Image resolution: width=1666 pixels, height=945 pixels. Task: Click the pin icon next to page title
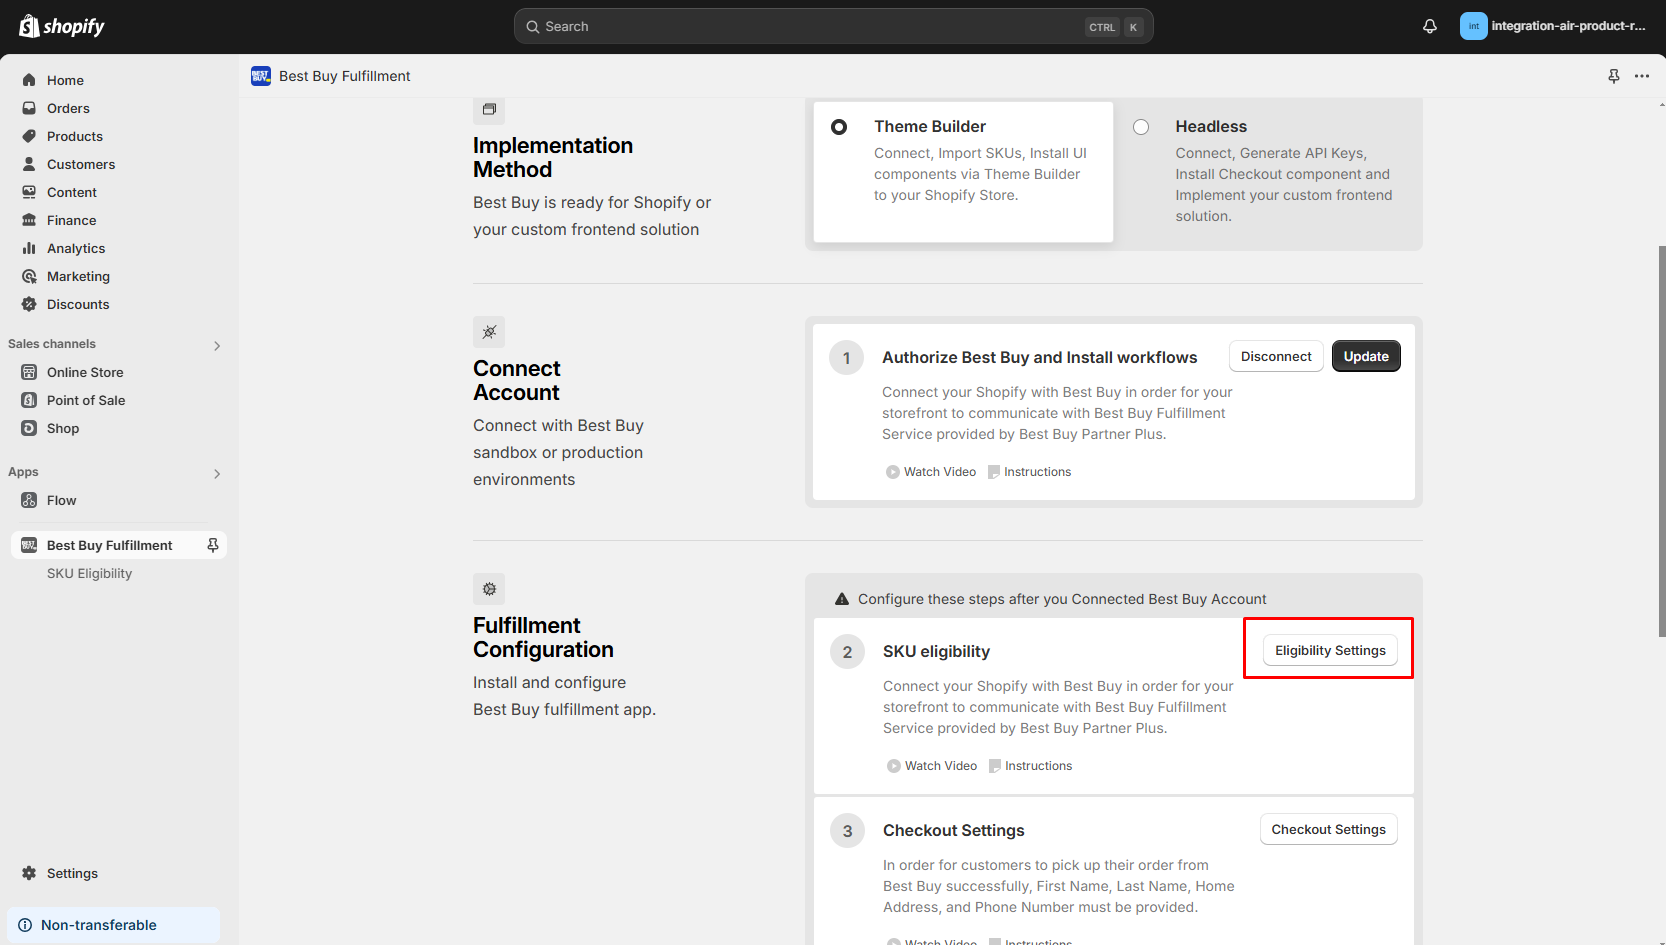(x=1613, y=76)
